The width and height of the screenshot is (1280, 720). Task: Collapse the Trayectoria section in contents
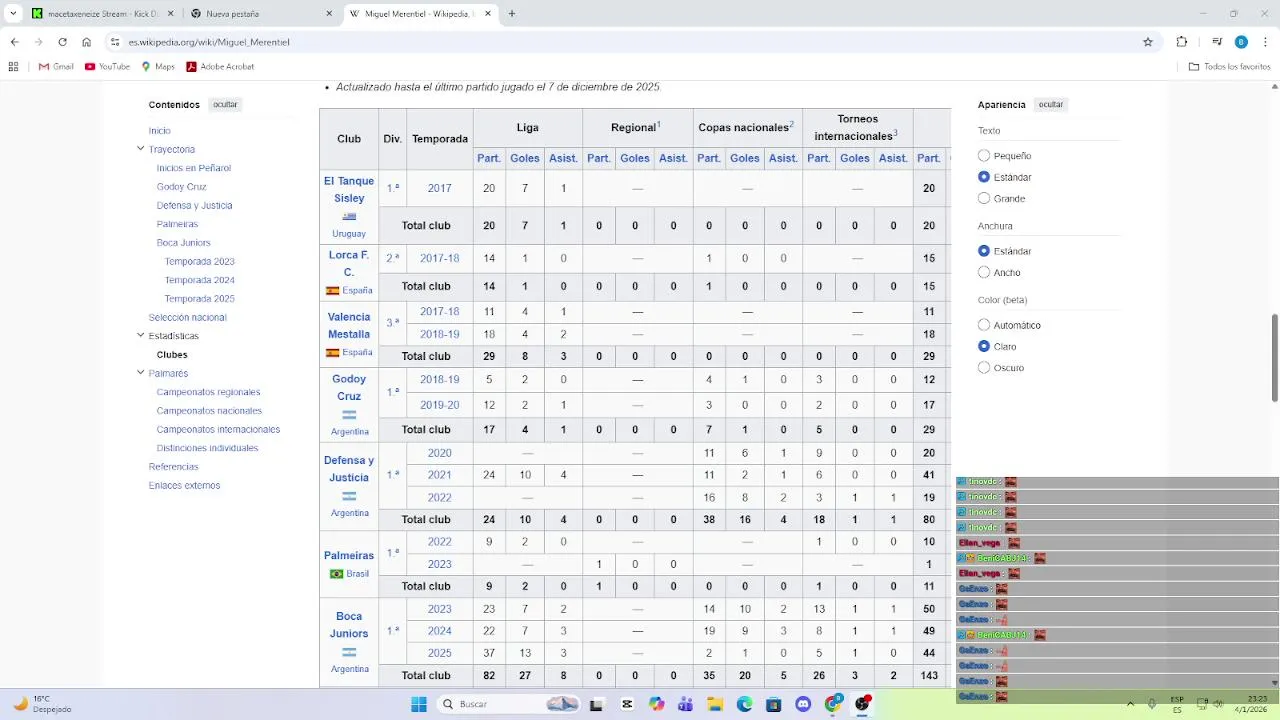[141, 149]
